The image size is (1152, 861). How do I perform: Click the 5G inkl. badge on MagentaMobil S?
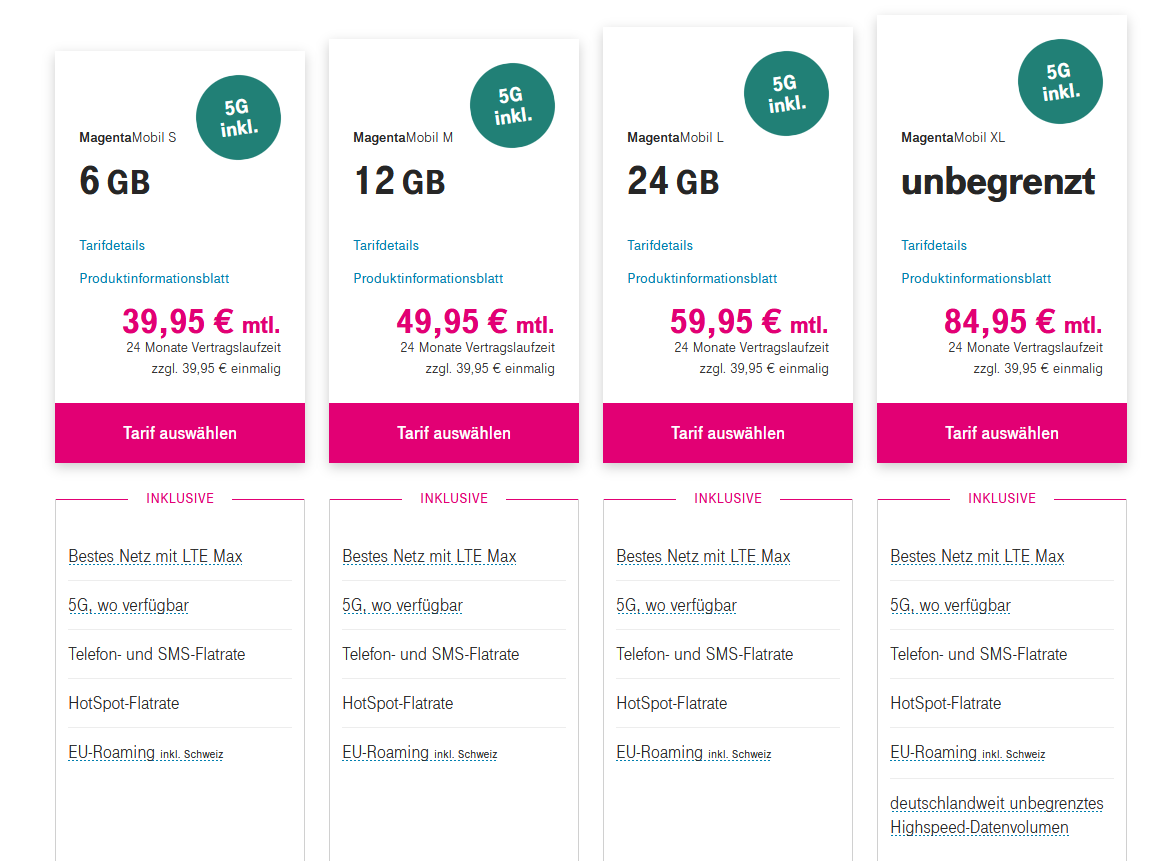[x=238, y=117]
